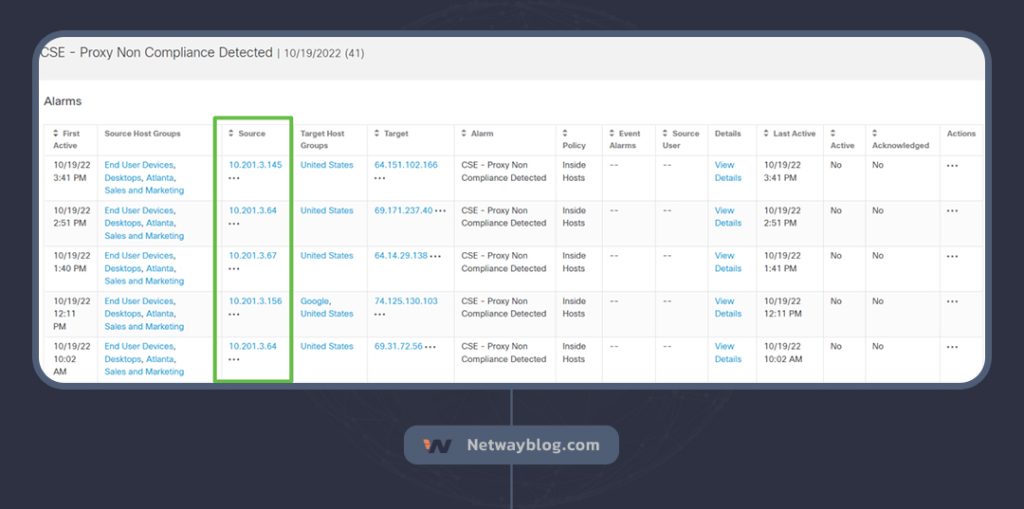Viewport: 1024px width, 509px height.
Task: Open actions menu for the last alarm row
Action: point(952,347)
